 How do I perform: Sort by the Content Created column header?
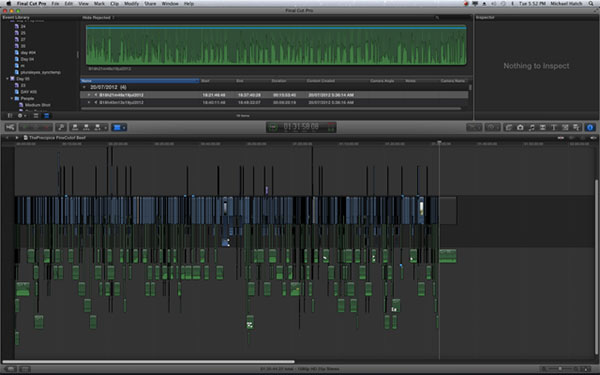[x=321, y=81]
